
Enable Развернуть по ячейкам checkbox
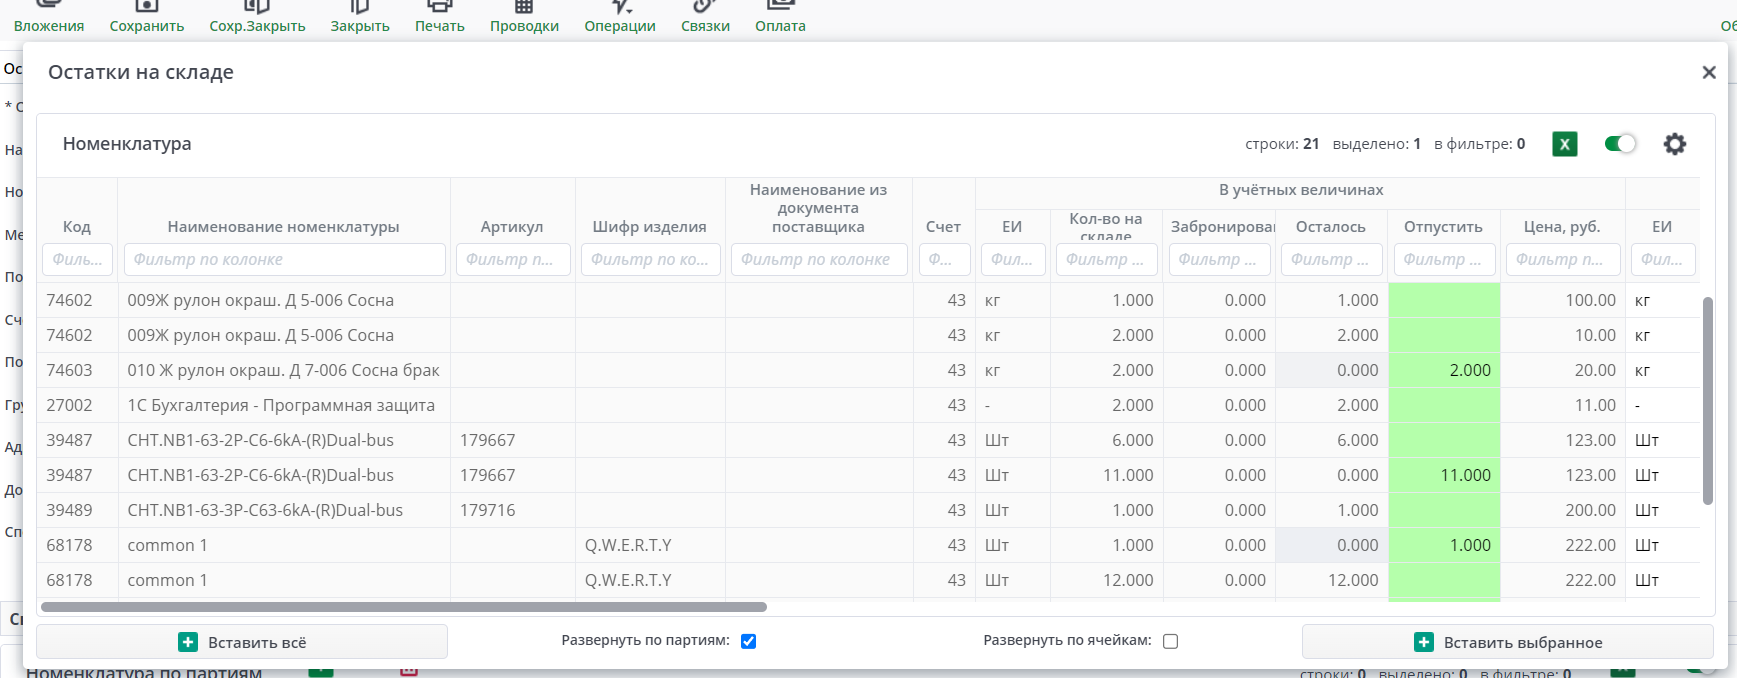pyautogui.click(x=1170, y=641)
